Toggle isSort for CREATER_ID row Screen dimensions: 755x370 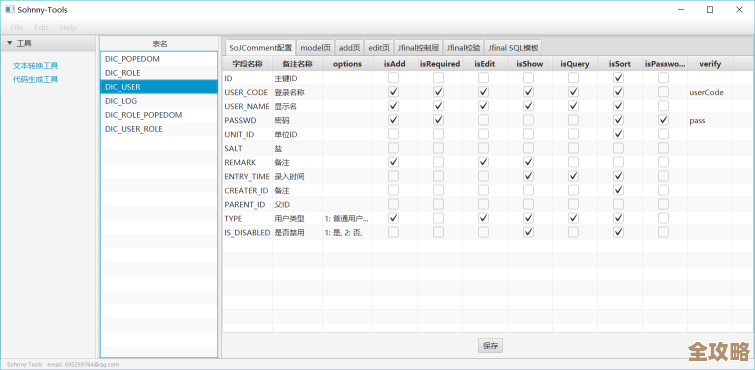pos(619,190)
